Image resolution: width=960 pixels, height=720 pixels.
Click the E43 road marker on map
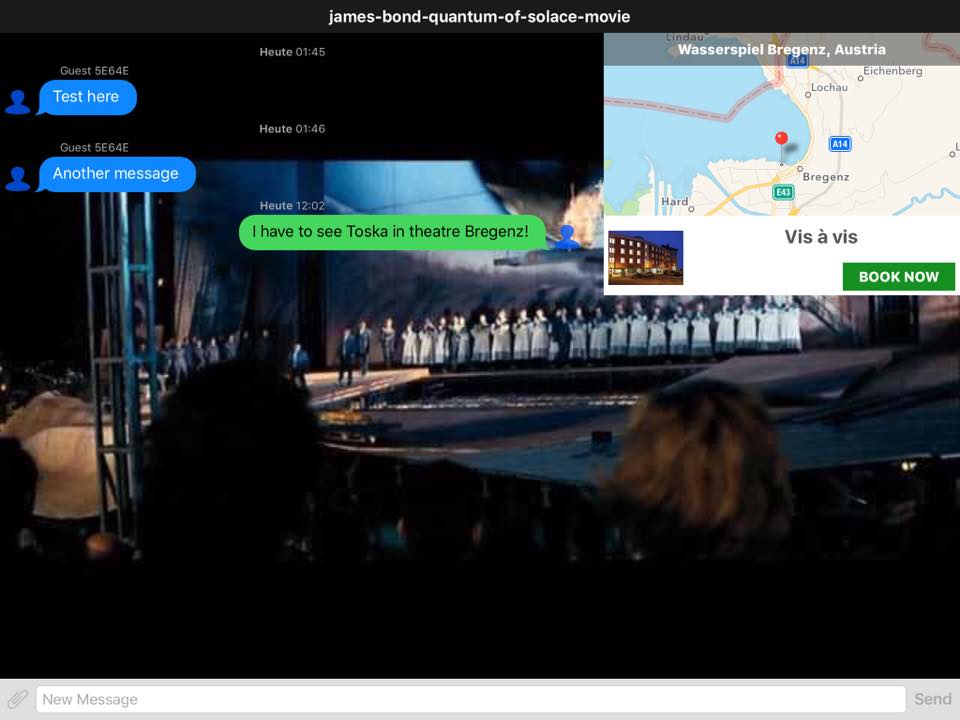coord(783,192)
